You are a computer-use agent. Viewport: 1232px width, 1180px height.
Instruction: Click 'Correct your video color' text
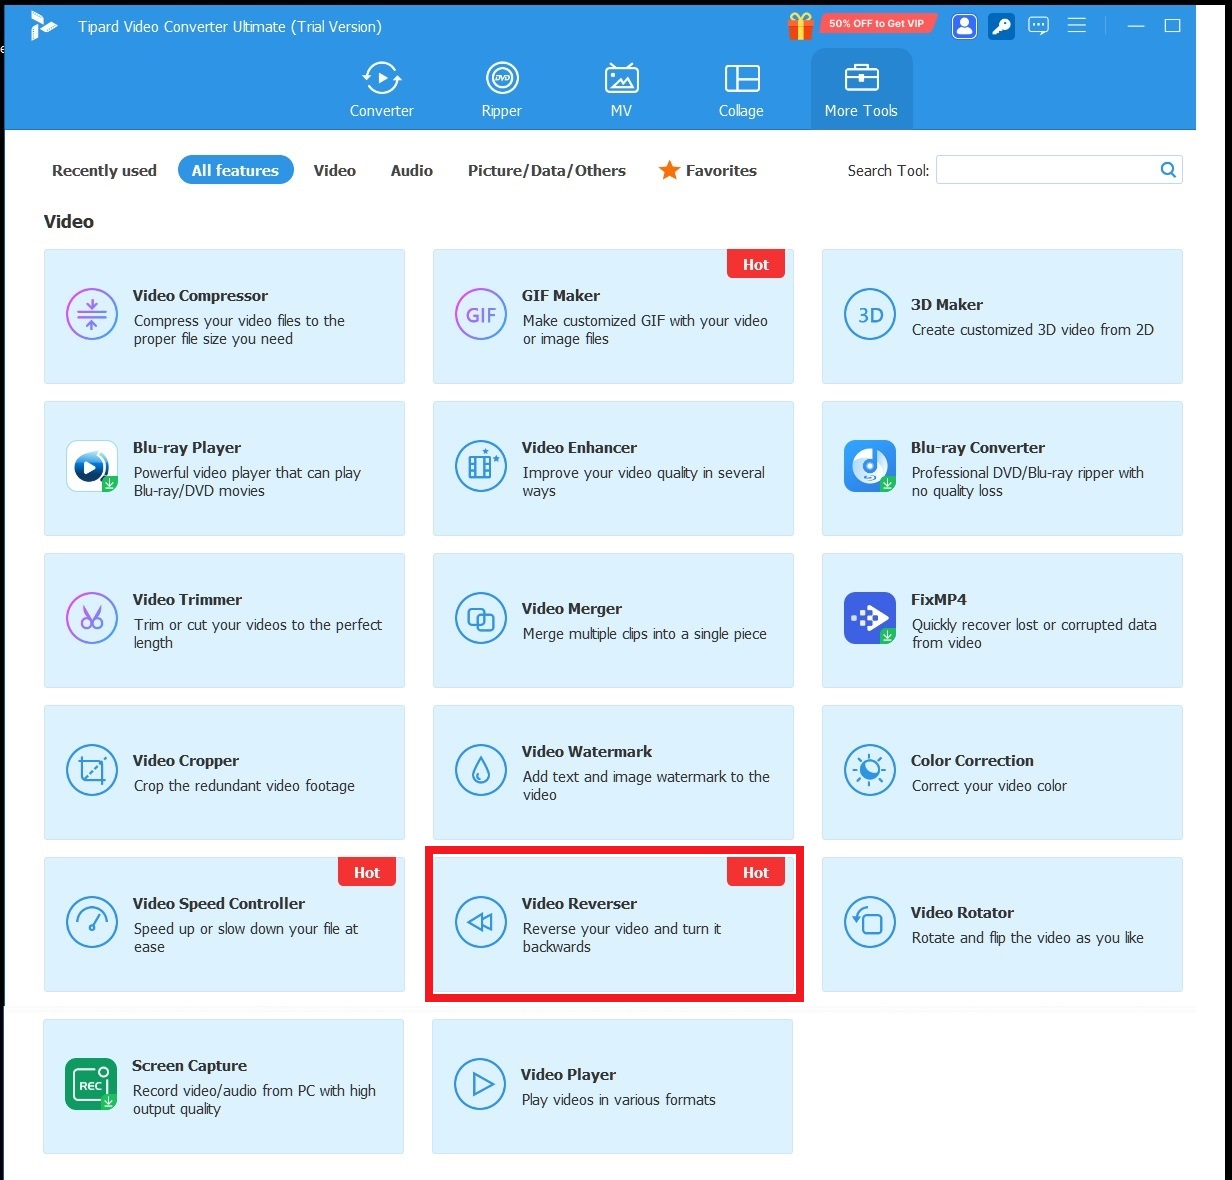pyautogui.click(x=989, y=786)
